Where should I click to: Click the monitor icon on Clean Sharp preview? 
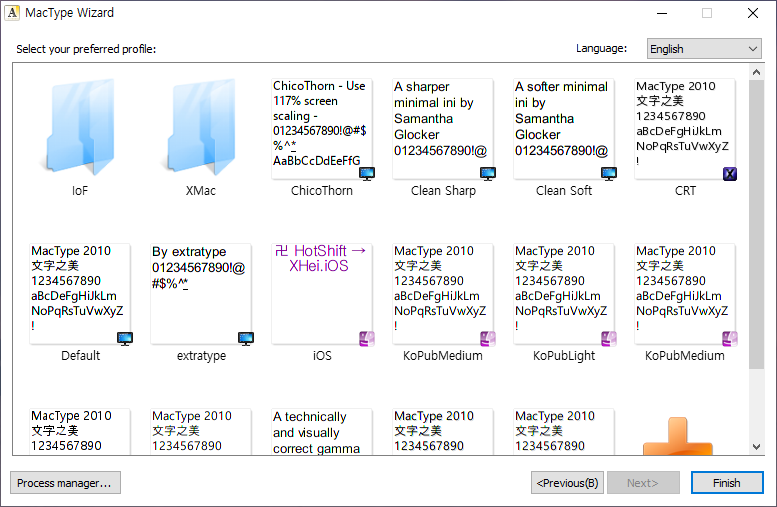point(488,173)
